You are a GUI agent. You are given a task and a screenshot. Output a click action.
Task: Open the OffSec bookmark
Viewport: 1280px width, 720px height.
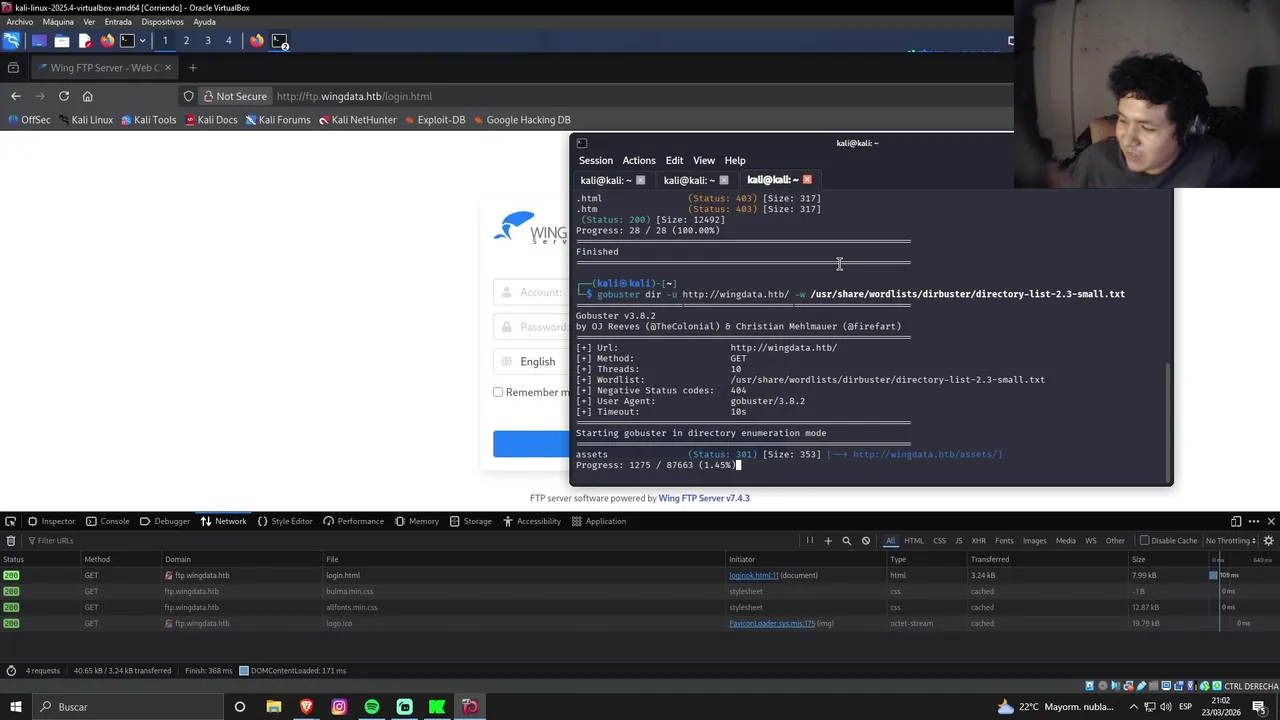coord(28,120)
